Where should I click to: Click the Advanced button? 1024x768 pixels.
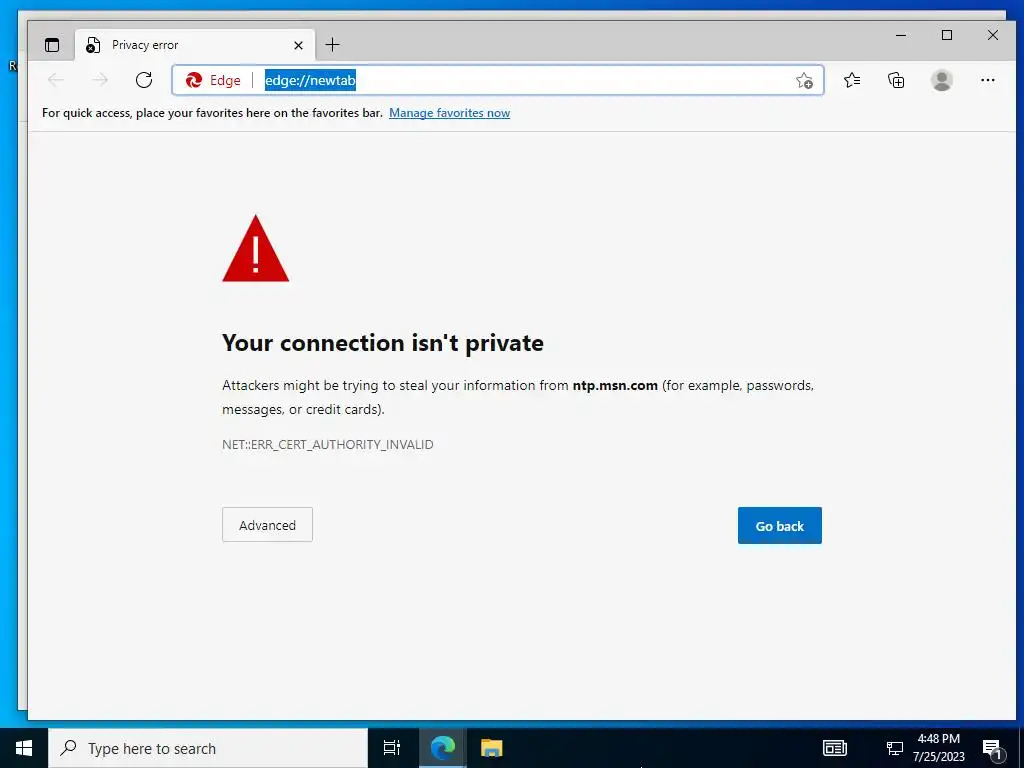[x=267, y=525]
